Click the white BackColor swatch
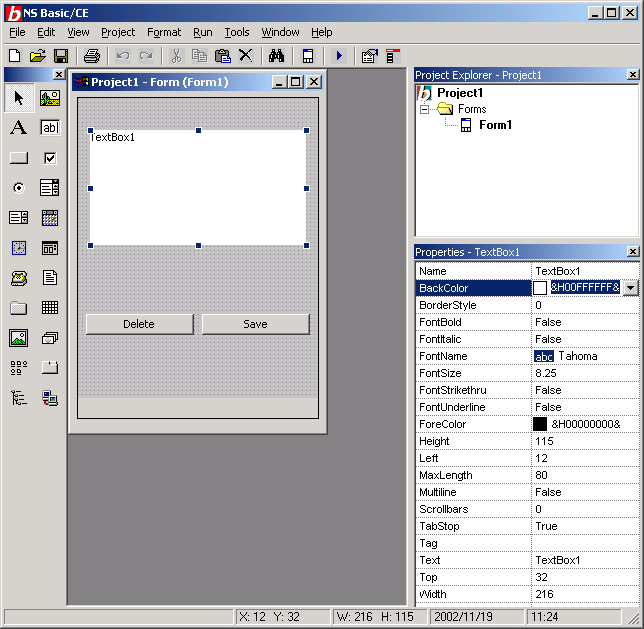Image resolution: width=644 pixels, height=629 pixels. tap(540, 288)
